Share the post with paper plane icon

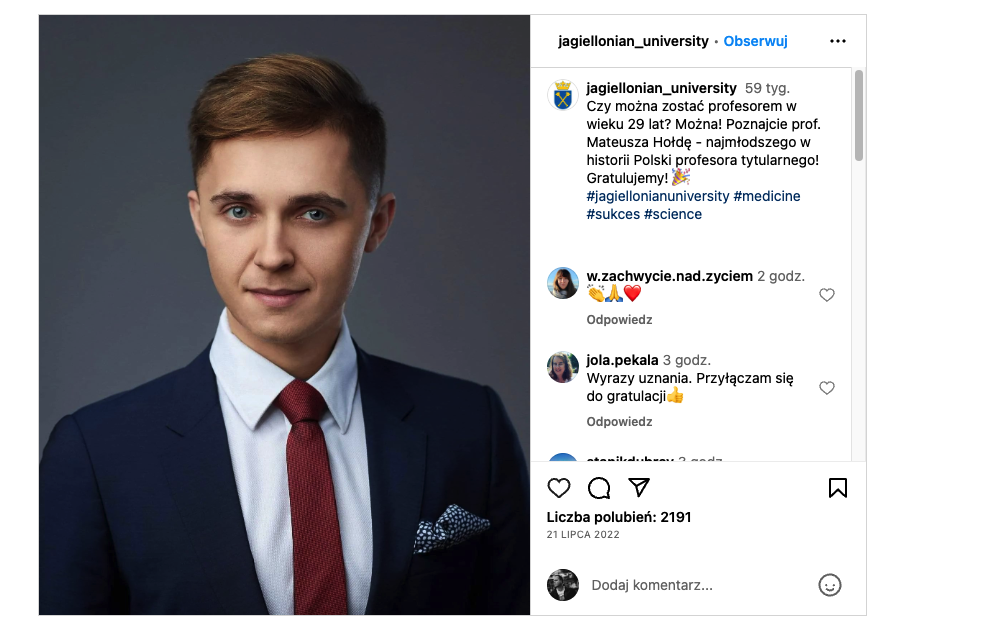[639, 487]
